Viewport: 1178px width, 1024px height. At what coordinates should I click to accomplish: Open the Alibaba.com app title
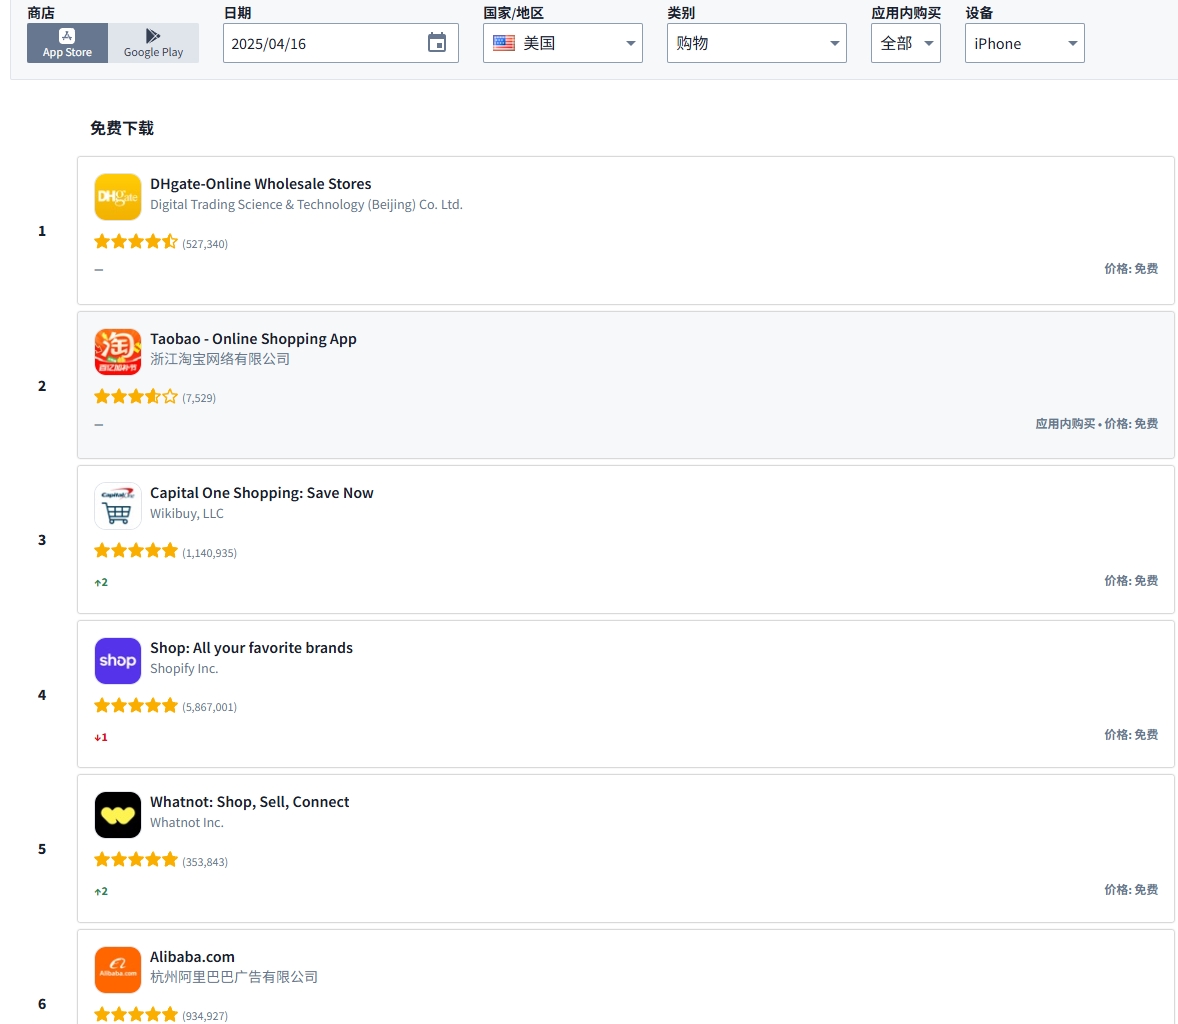(192, 956)
